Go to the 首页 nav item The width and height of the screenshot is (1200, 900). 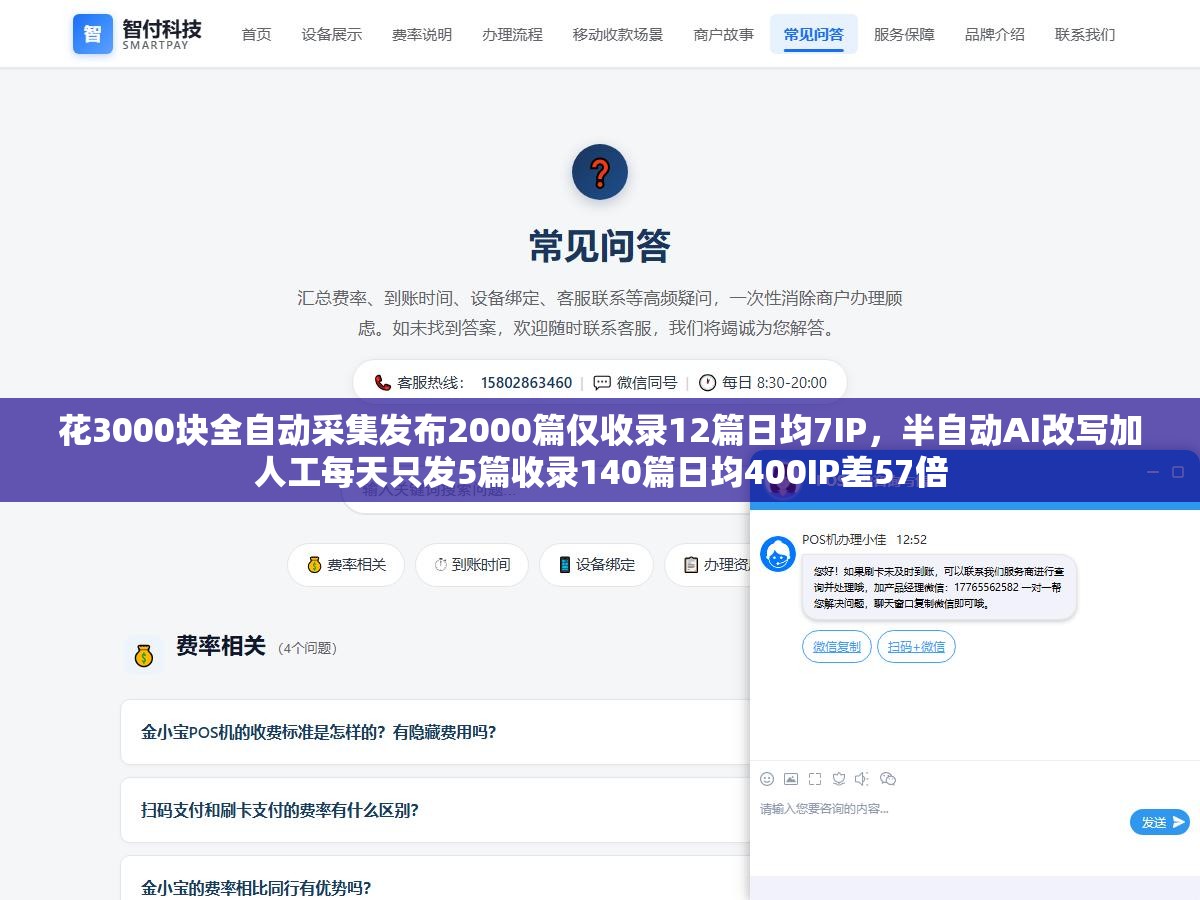(256, 34)
